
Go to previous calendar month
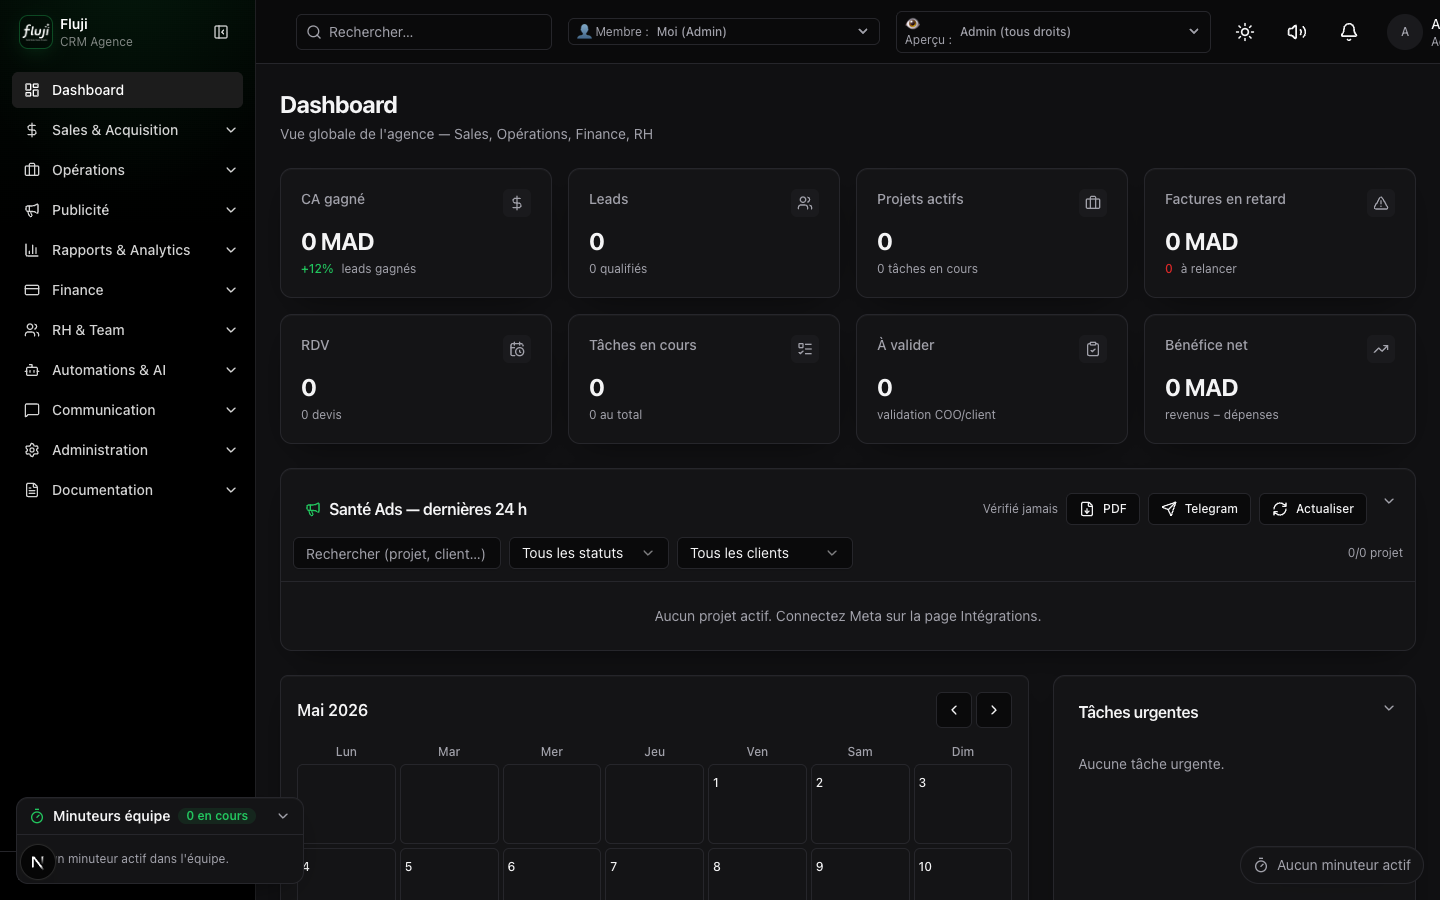coord(954,710)
